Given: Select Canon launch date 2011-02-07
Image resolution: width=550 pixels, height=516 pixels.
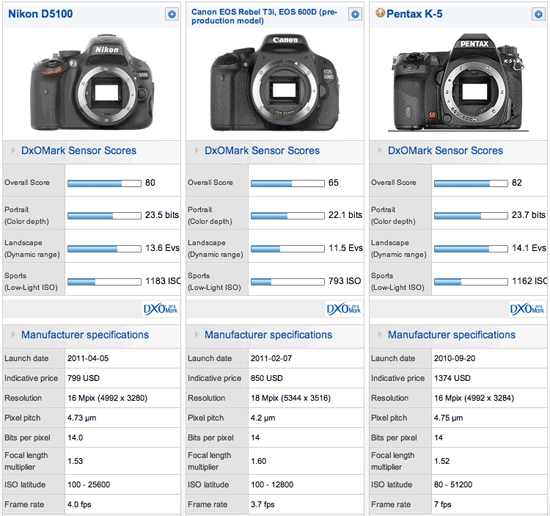Looking at the screenshot, I should coord(271,358).
